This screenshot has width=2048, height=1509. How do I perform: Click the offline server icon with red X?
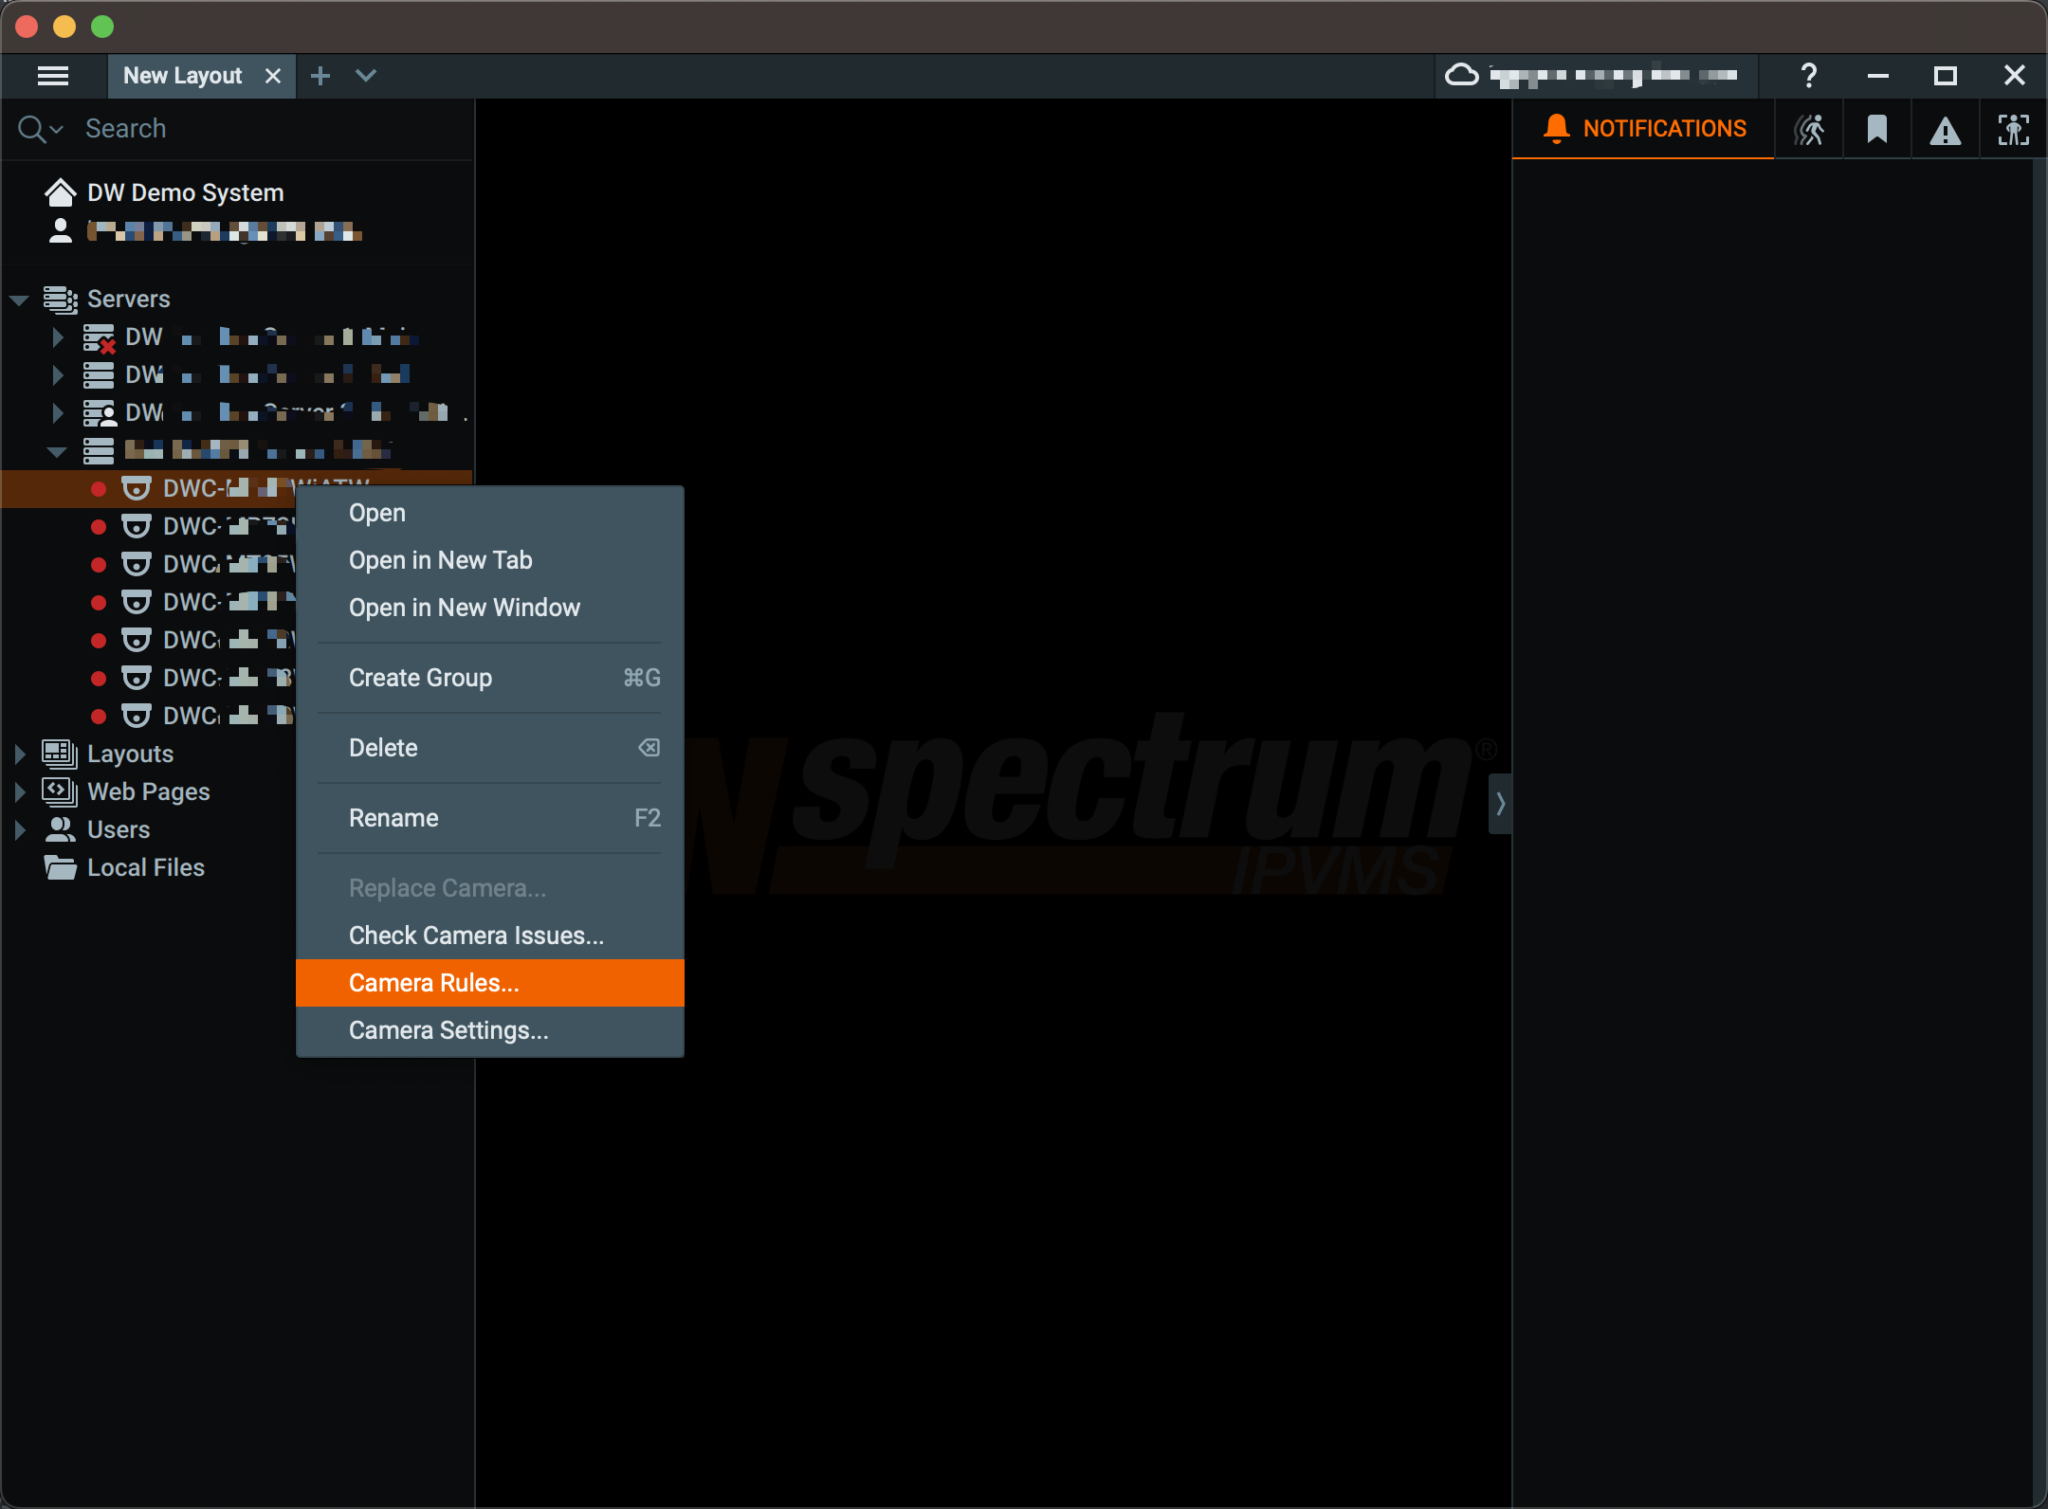tap(99, 338)
